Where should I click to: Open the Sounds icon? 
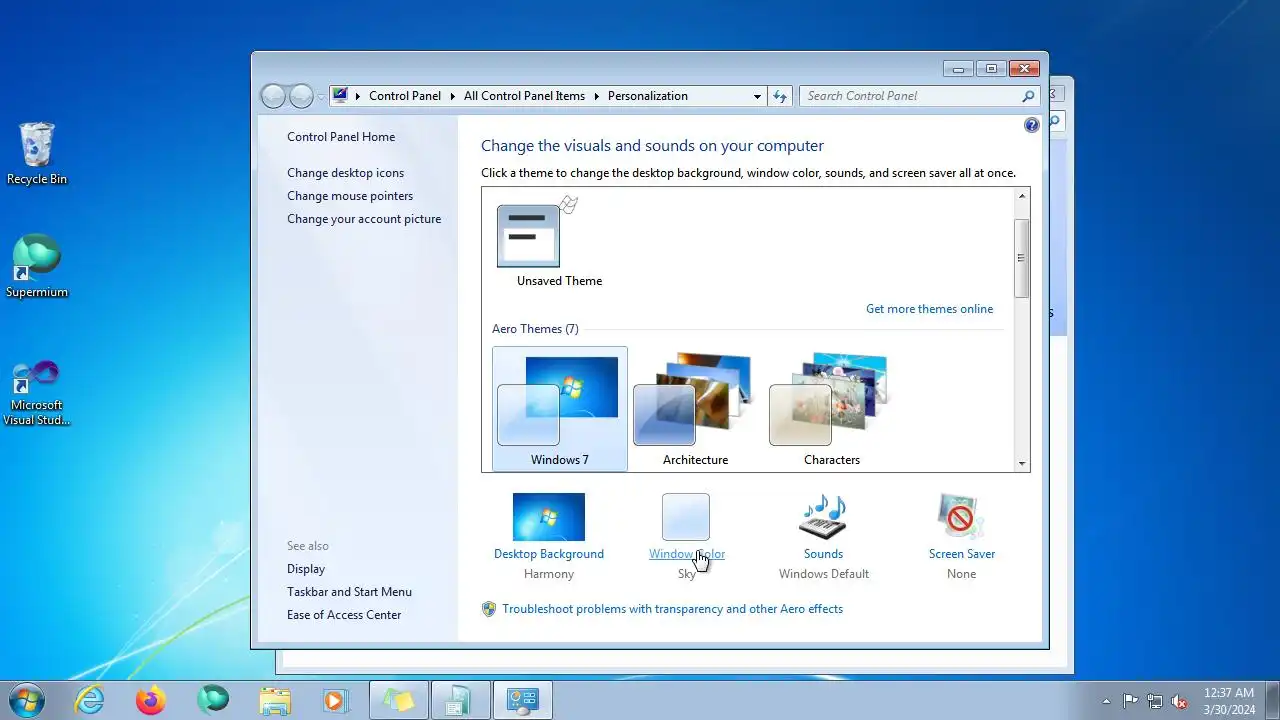pyautogui.click(x=823, y=517)
